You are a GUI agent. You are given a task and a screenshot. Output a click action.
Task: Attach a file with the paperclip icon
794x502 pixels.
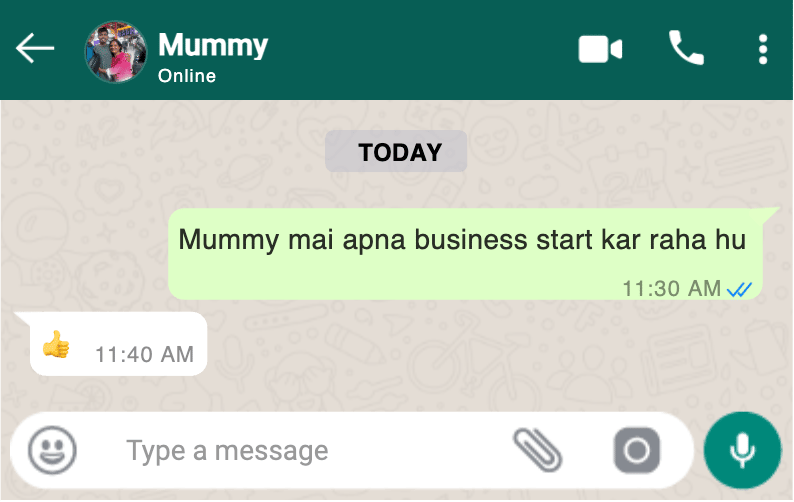pos(538,450)
